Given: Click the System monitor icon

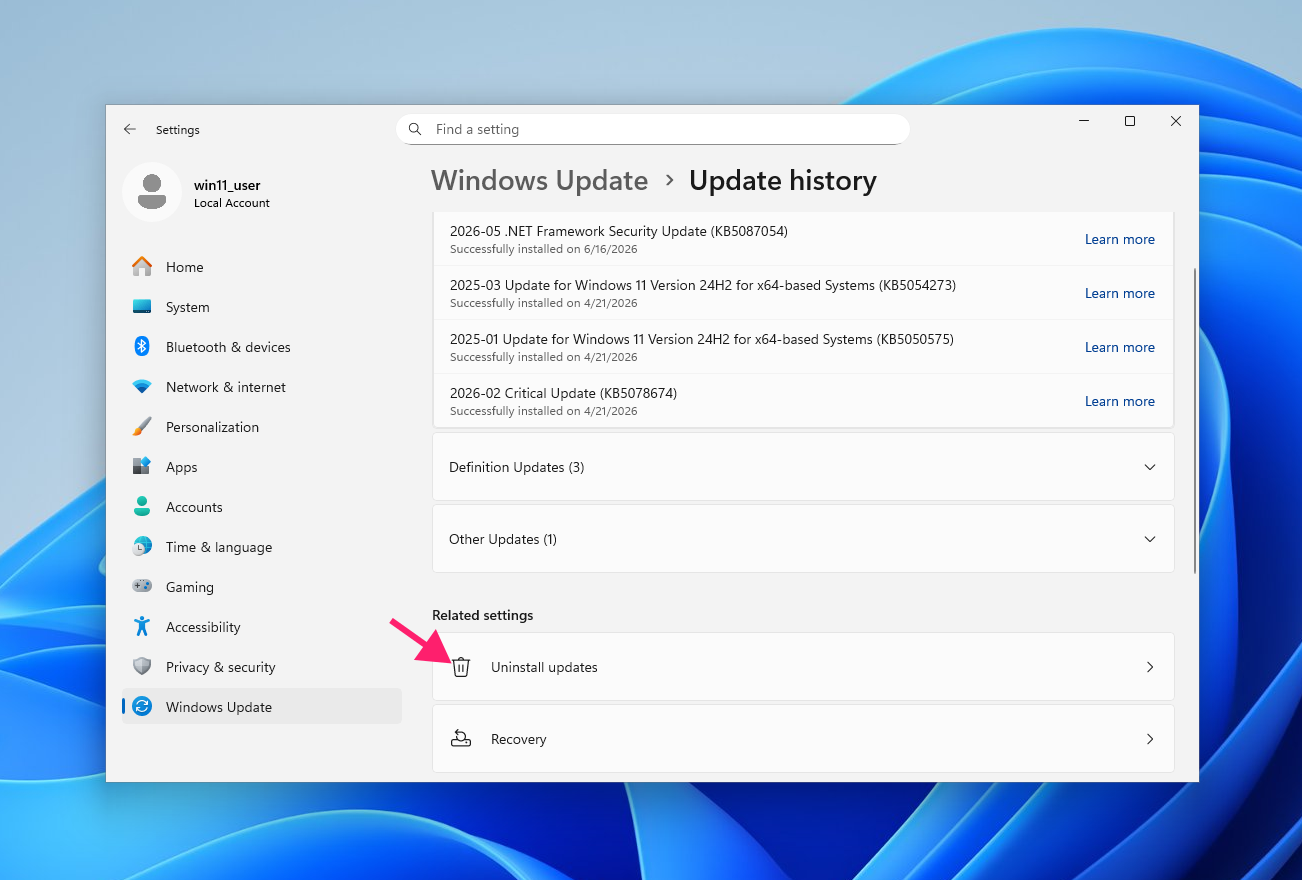Looking at the screenshot, I should click(142, 307).
